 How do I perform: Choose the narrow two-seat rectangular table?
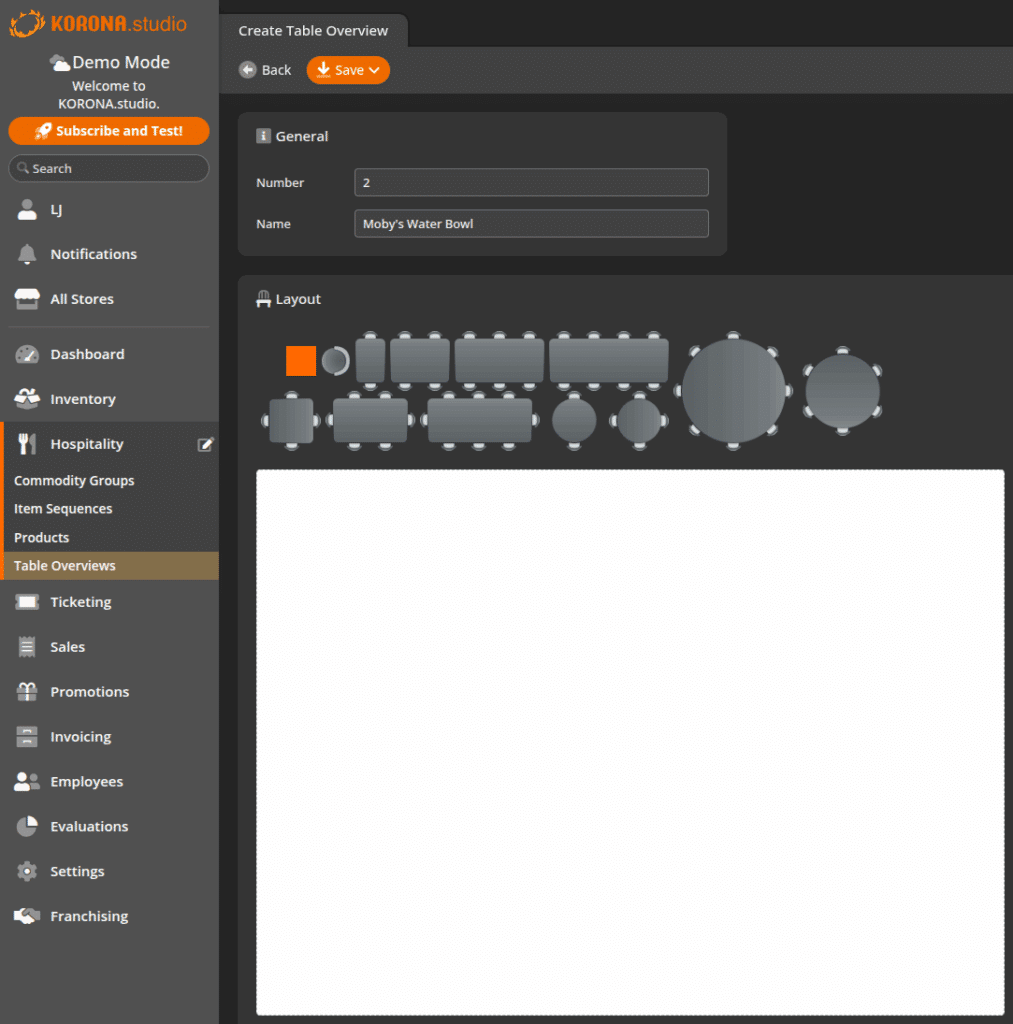370,360
